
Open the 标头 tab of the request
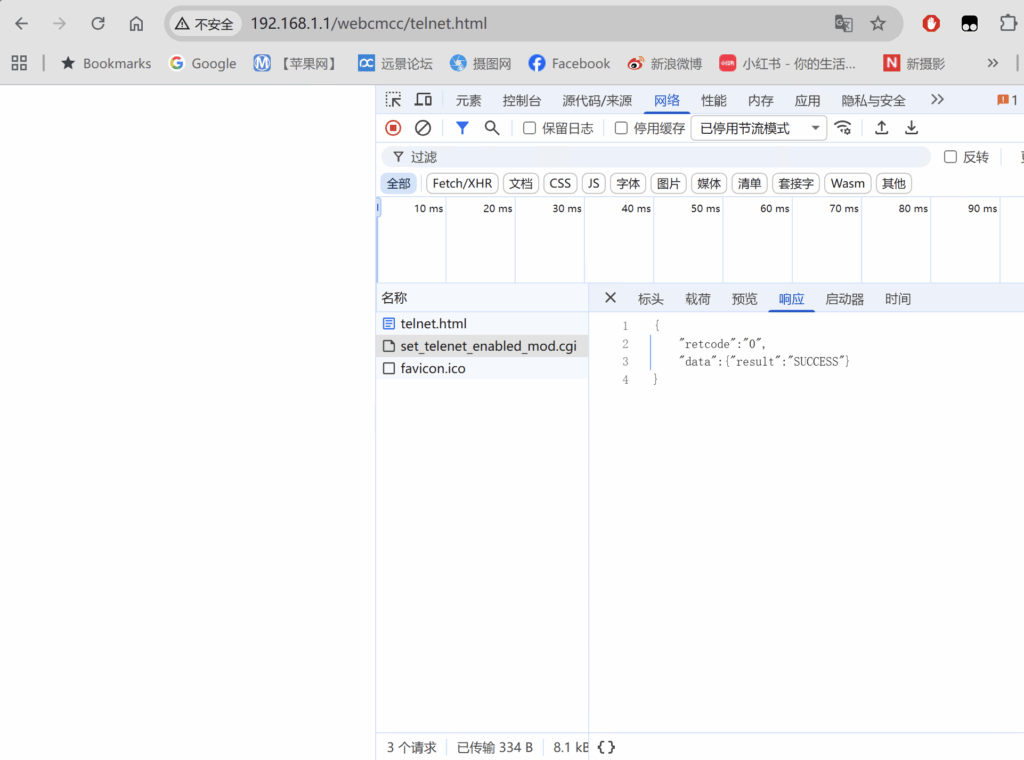pos(650,299)
